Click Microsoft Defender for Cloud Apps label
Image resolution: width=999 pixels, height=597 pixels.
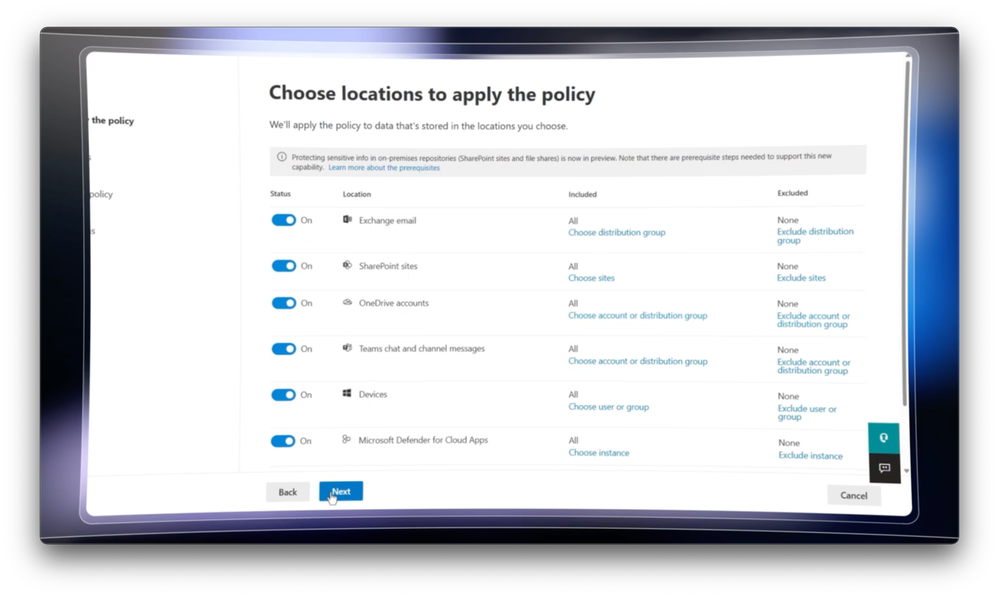click(423, 440)
